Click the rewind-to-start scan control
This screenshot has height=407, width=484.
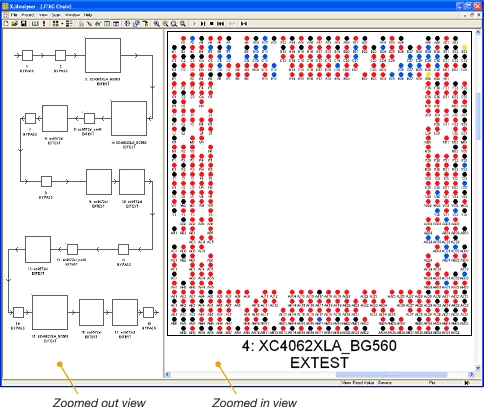pos(220,24)
